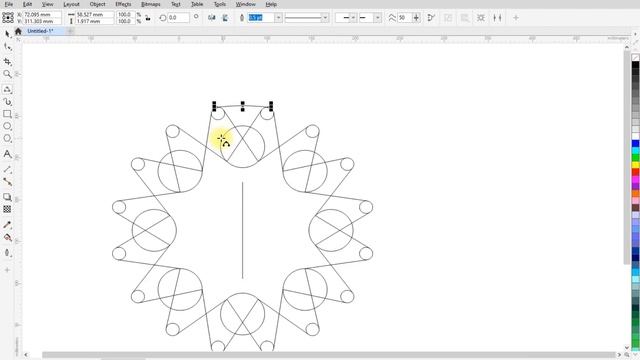Viewport: 640px width, 360px height.
Task: Open the Tools menu
Action: click(x=220, y=4)
